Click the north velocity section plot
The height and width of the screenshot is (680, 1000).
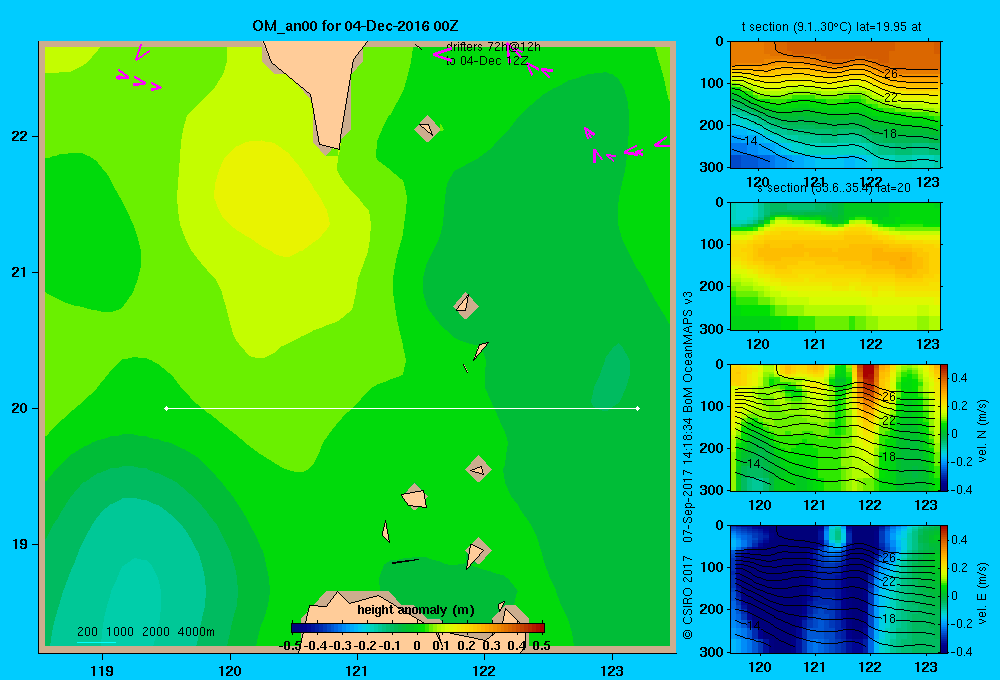834,427
